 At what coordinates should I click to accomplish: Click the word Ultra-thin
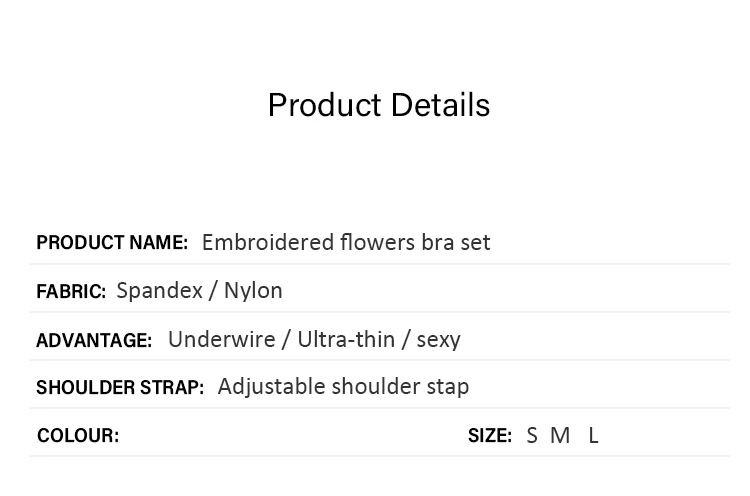point(346,340)
